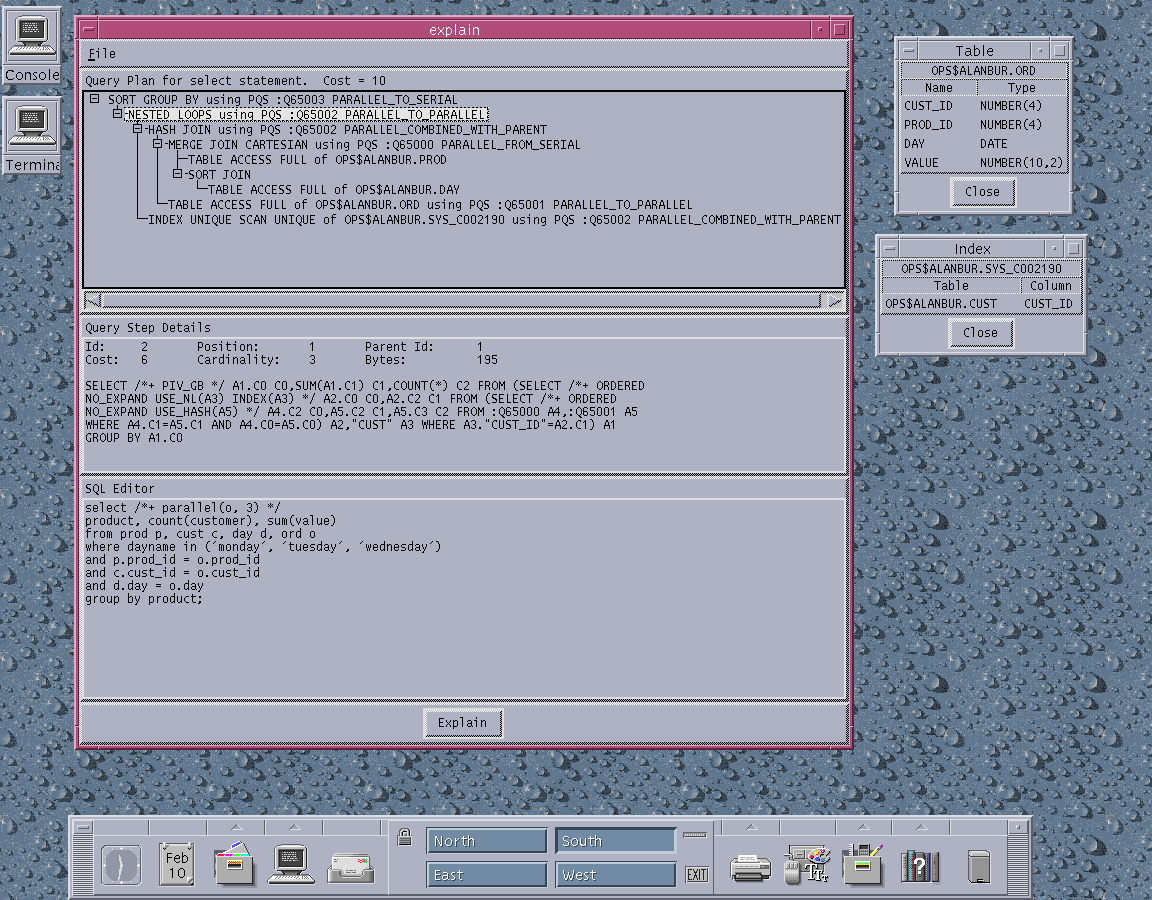Screen dimensions: 1152x900
Task: Click the Trash can icon
Action: point(979,865)
